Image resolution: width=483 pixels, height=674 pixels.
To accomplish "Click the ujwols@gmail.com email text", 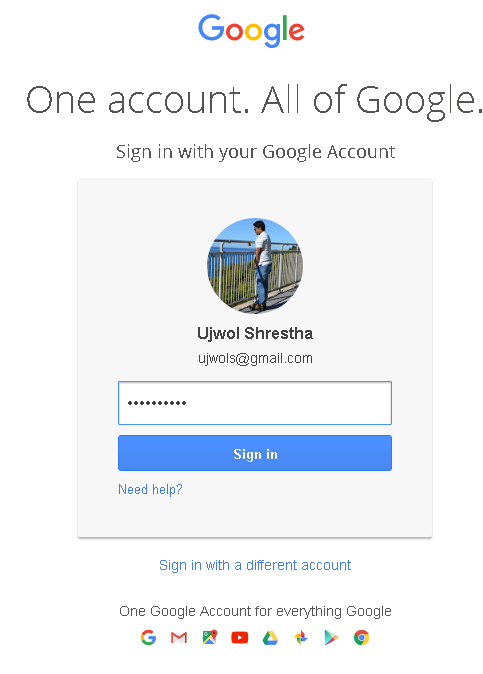I will 255,358.
